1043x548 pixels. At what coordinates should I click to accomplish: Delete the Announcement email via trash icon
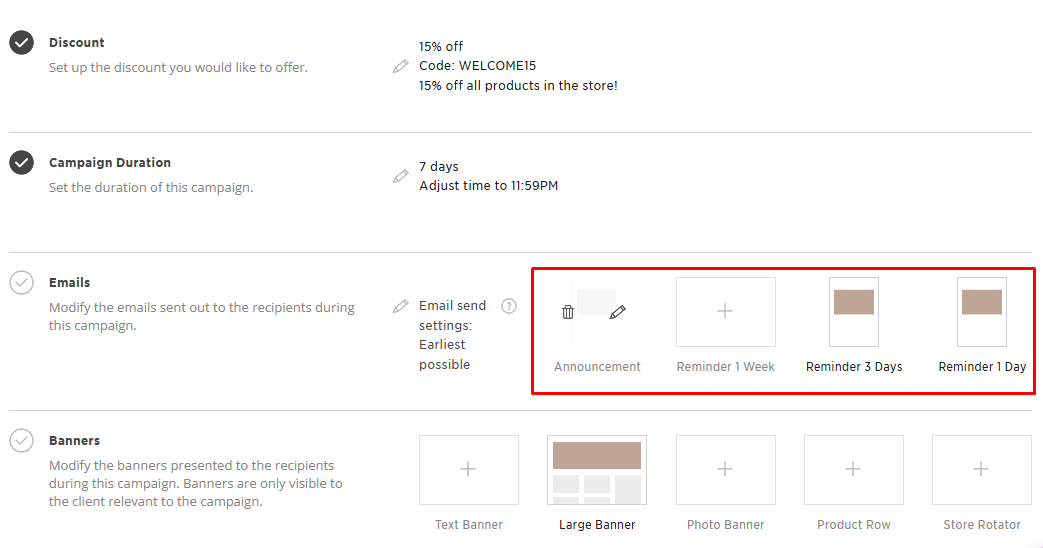click(568, 312)
